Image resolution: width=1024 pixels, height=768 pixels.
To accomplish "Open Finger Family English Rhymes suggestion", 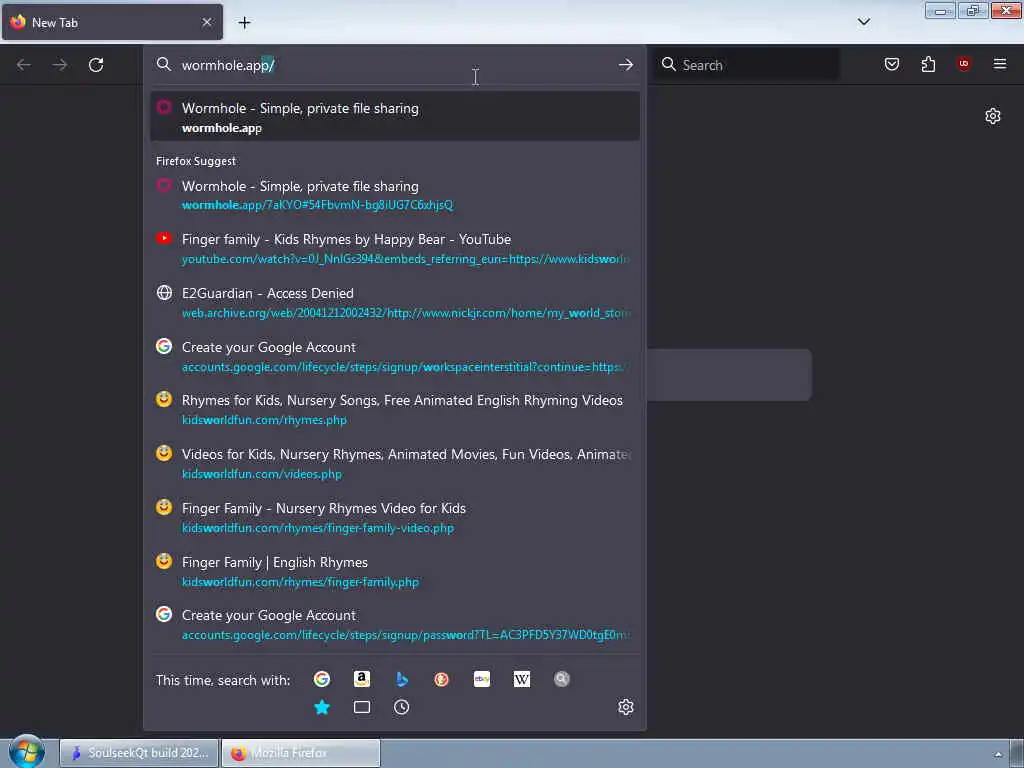I will pos(394,571).
